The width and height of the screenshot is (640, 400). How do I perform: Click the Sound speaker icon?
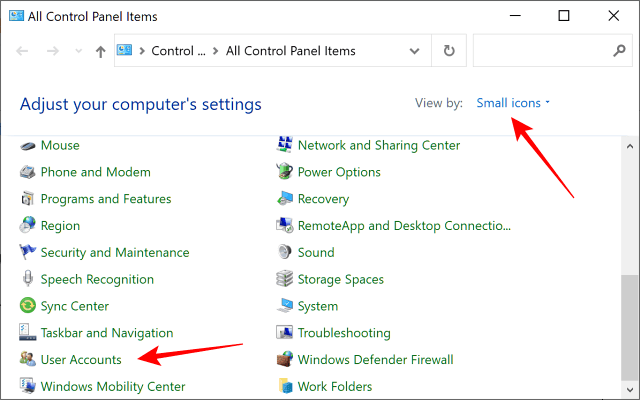[284, 252]
